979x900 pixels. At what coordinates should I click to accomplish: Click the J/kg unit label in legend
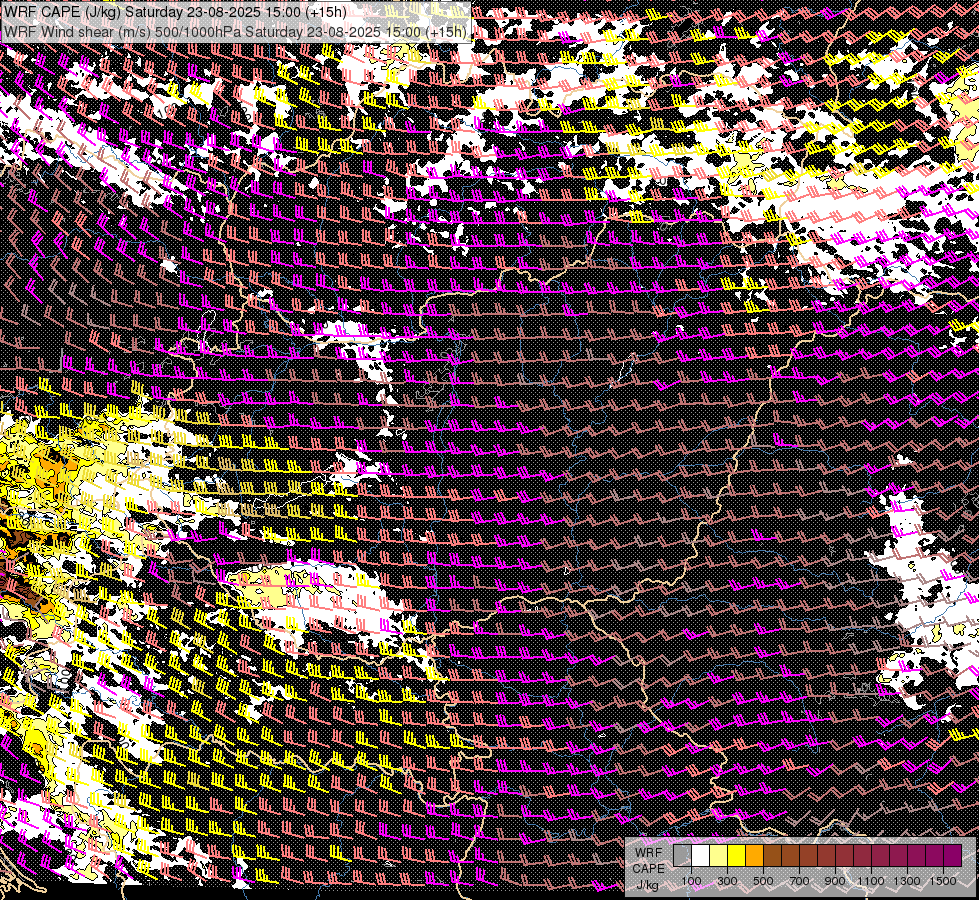coord(648,885)
